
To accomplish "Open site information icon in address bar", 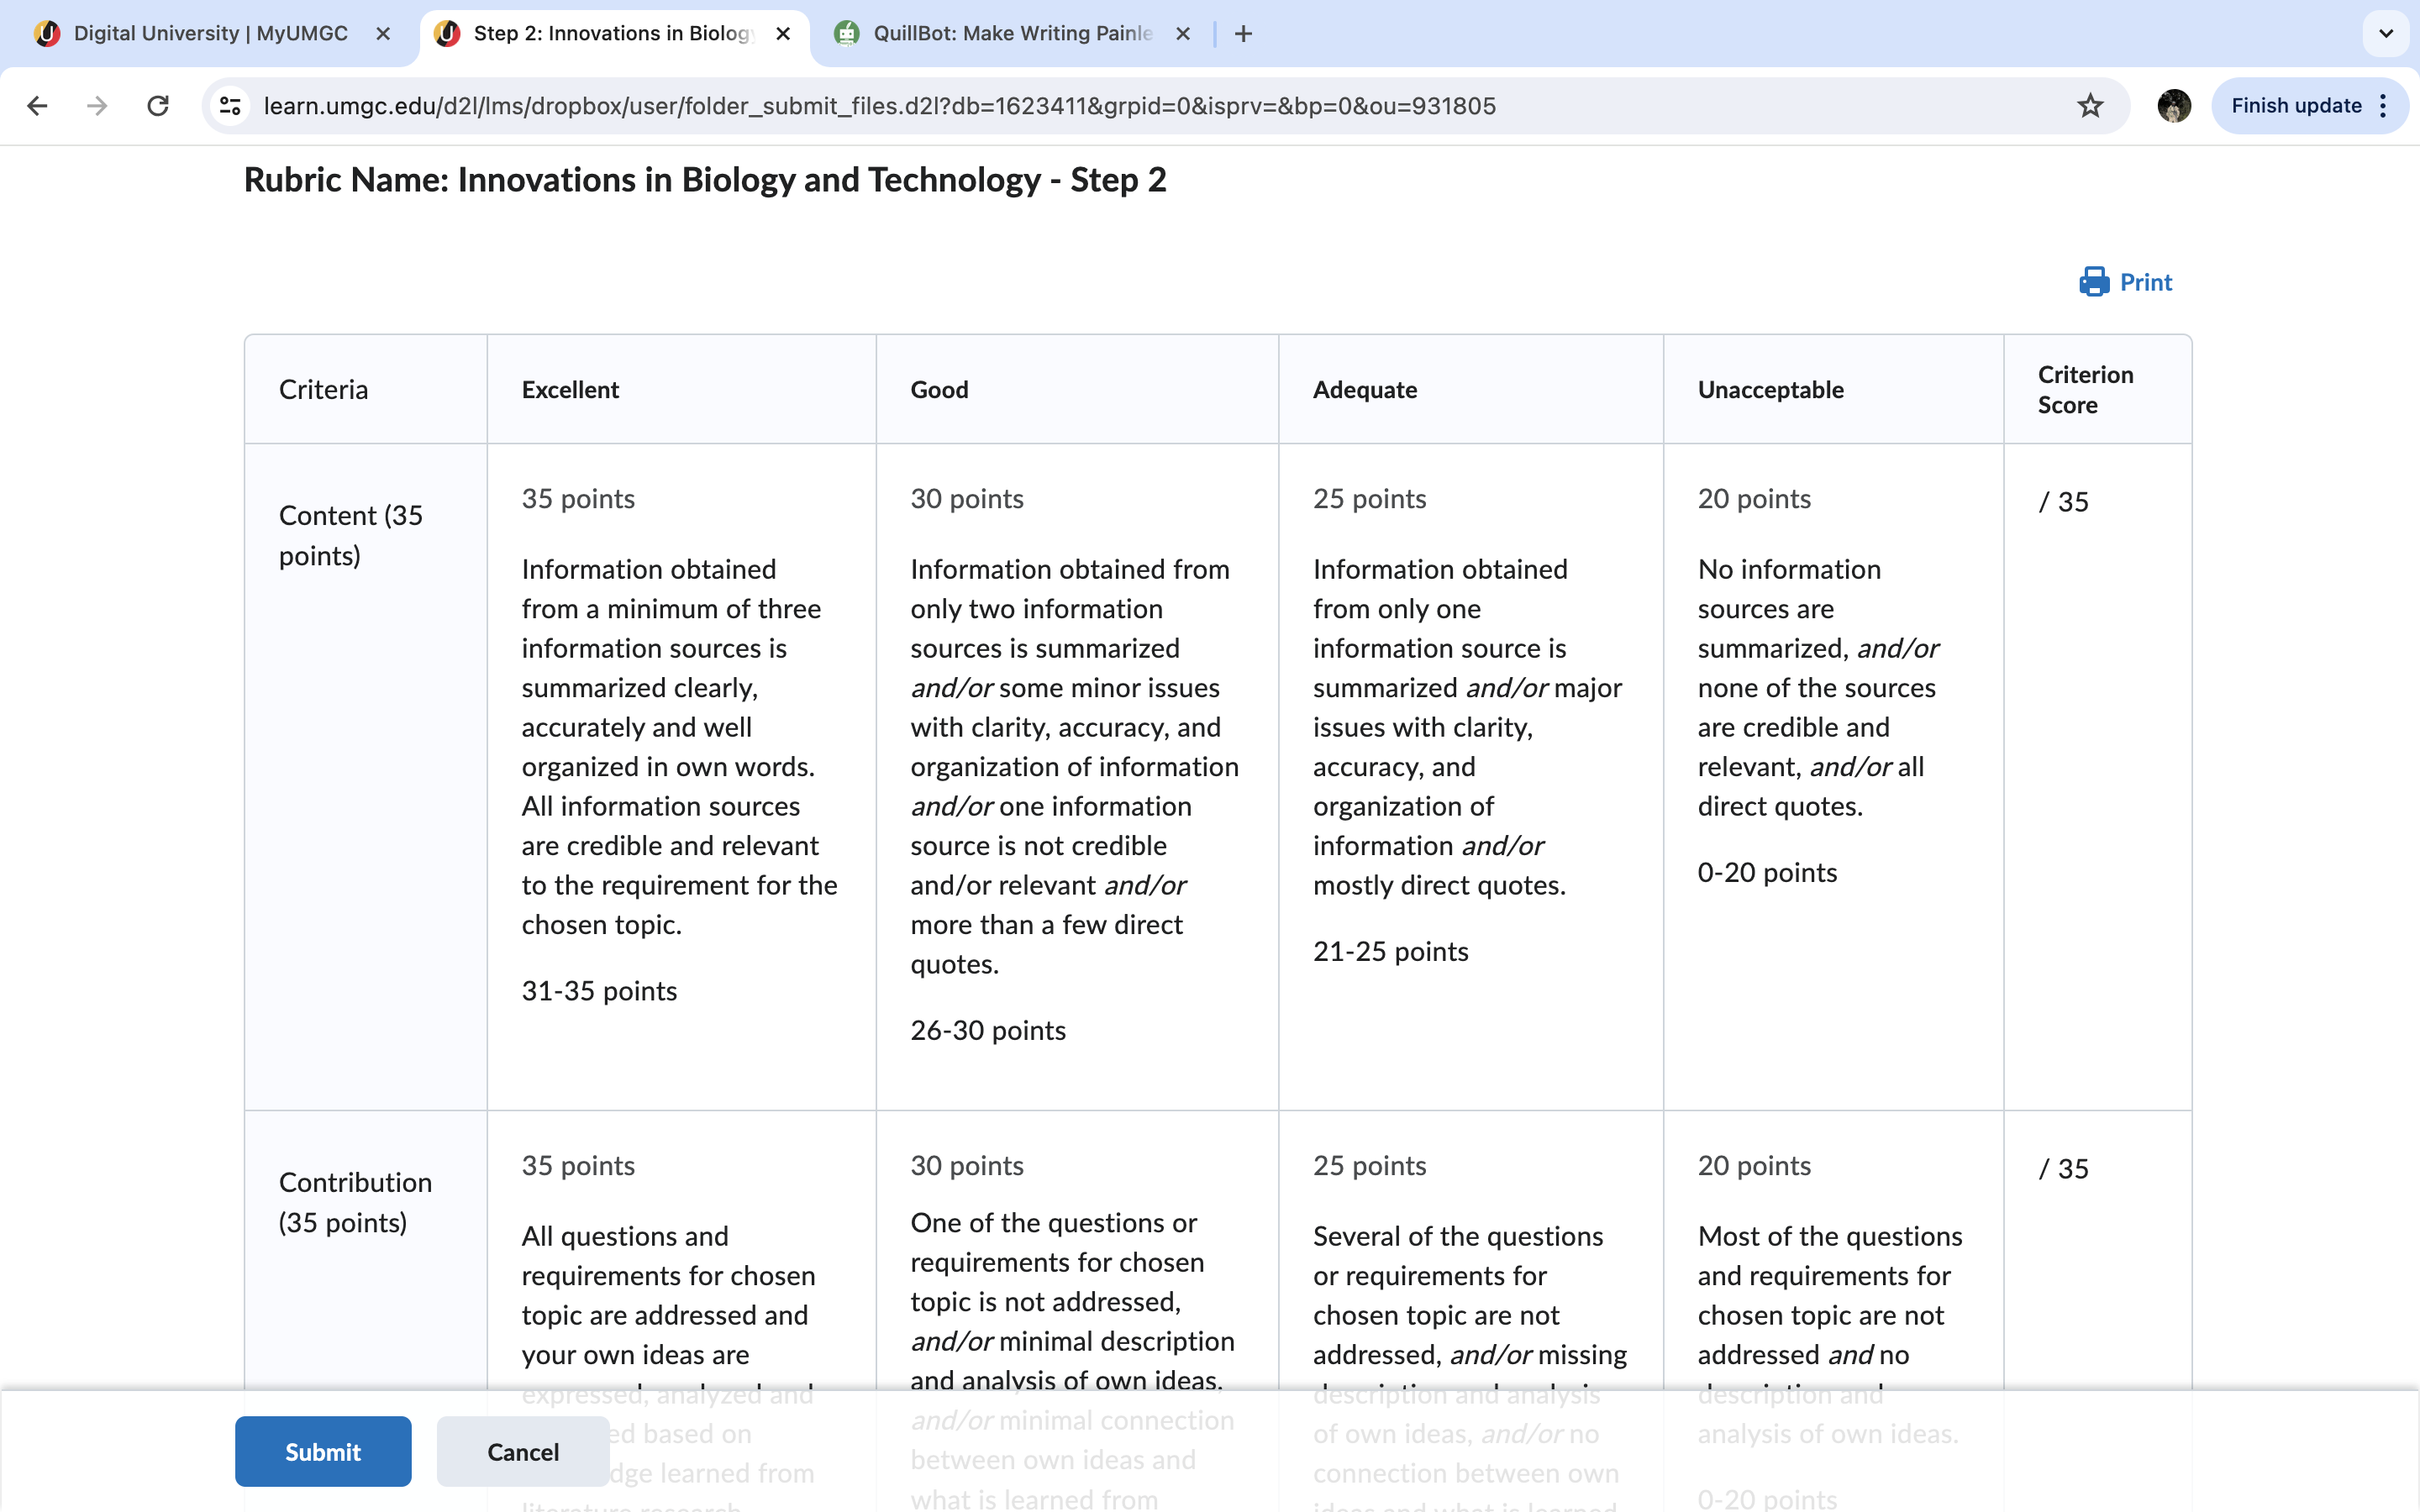I will point(231,106).
